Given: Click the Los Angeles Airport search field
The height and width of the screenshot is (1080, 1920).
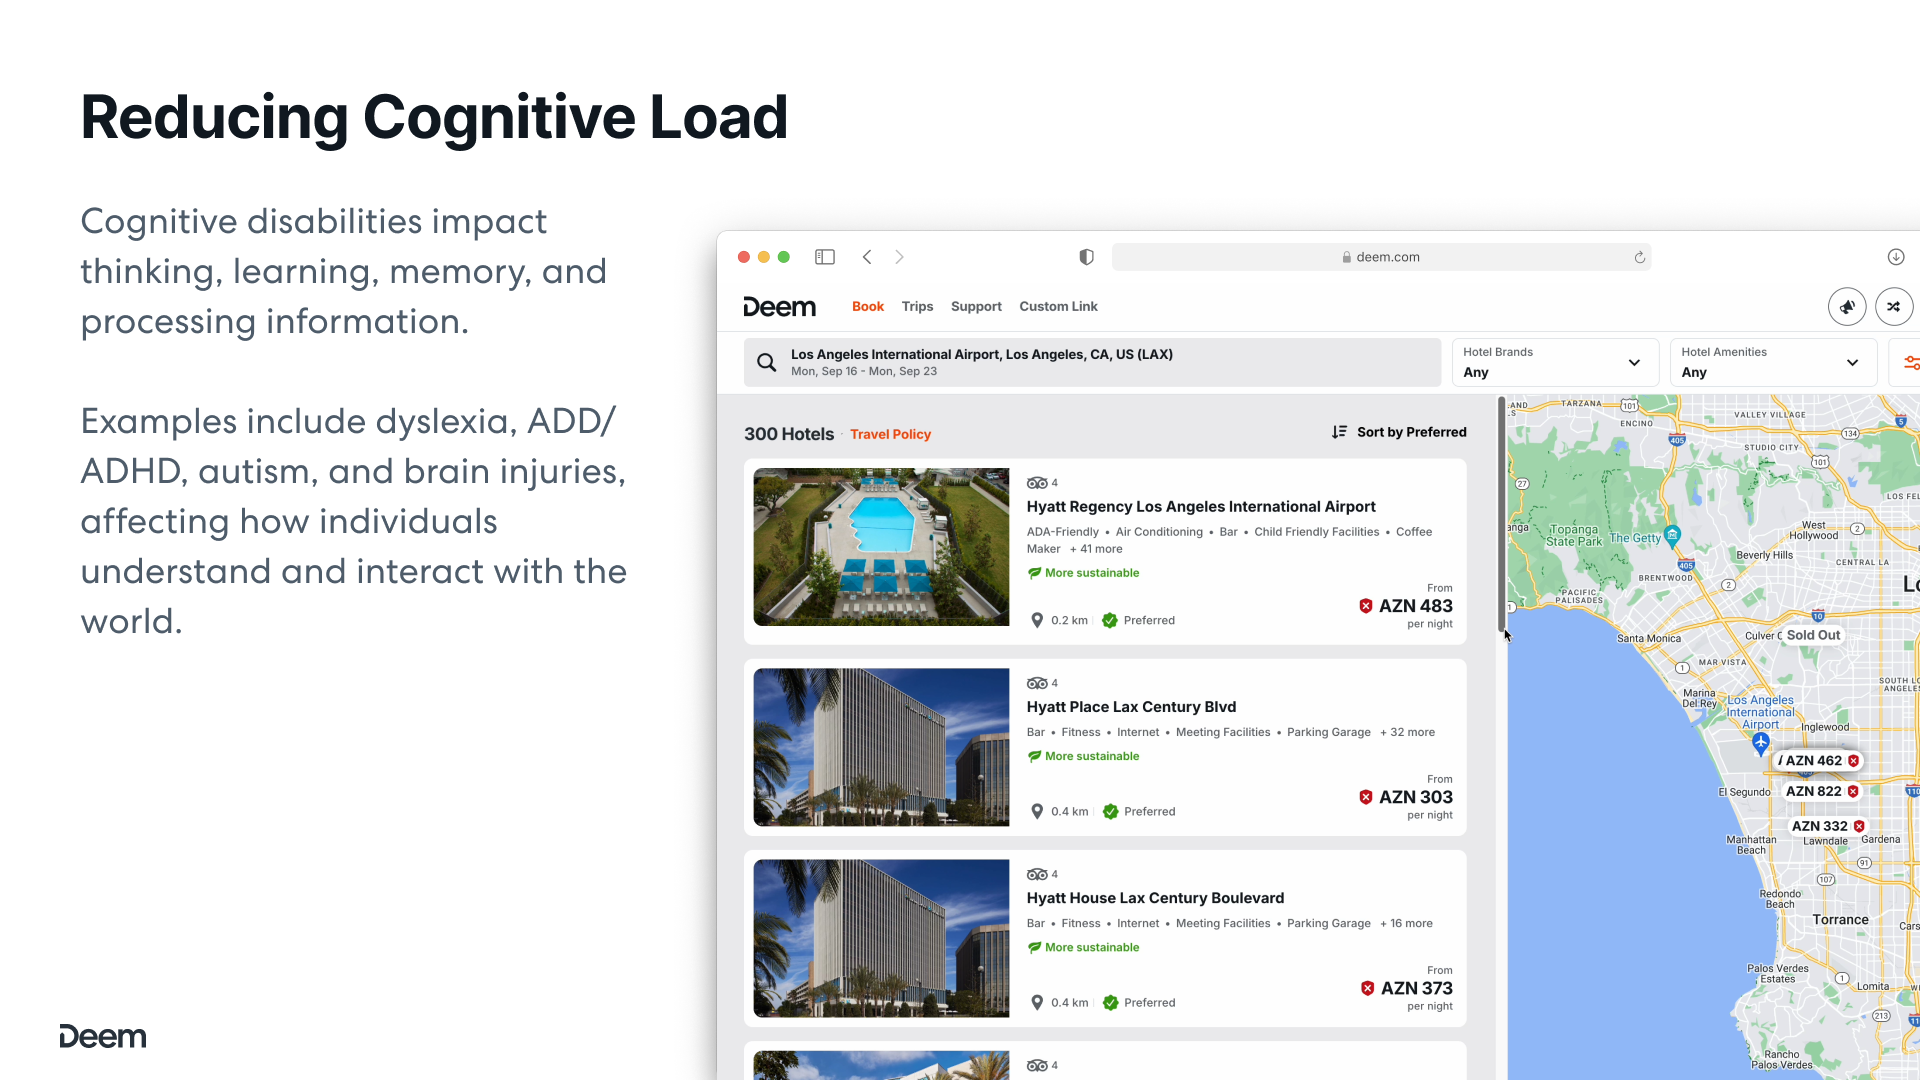Looking at the screenshot, I should point(1092,362).
